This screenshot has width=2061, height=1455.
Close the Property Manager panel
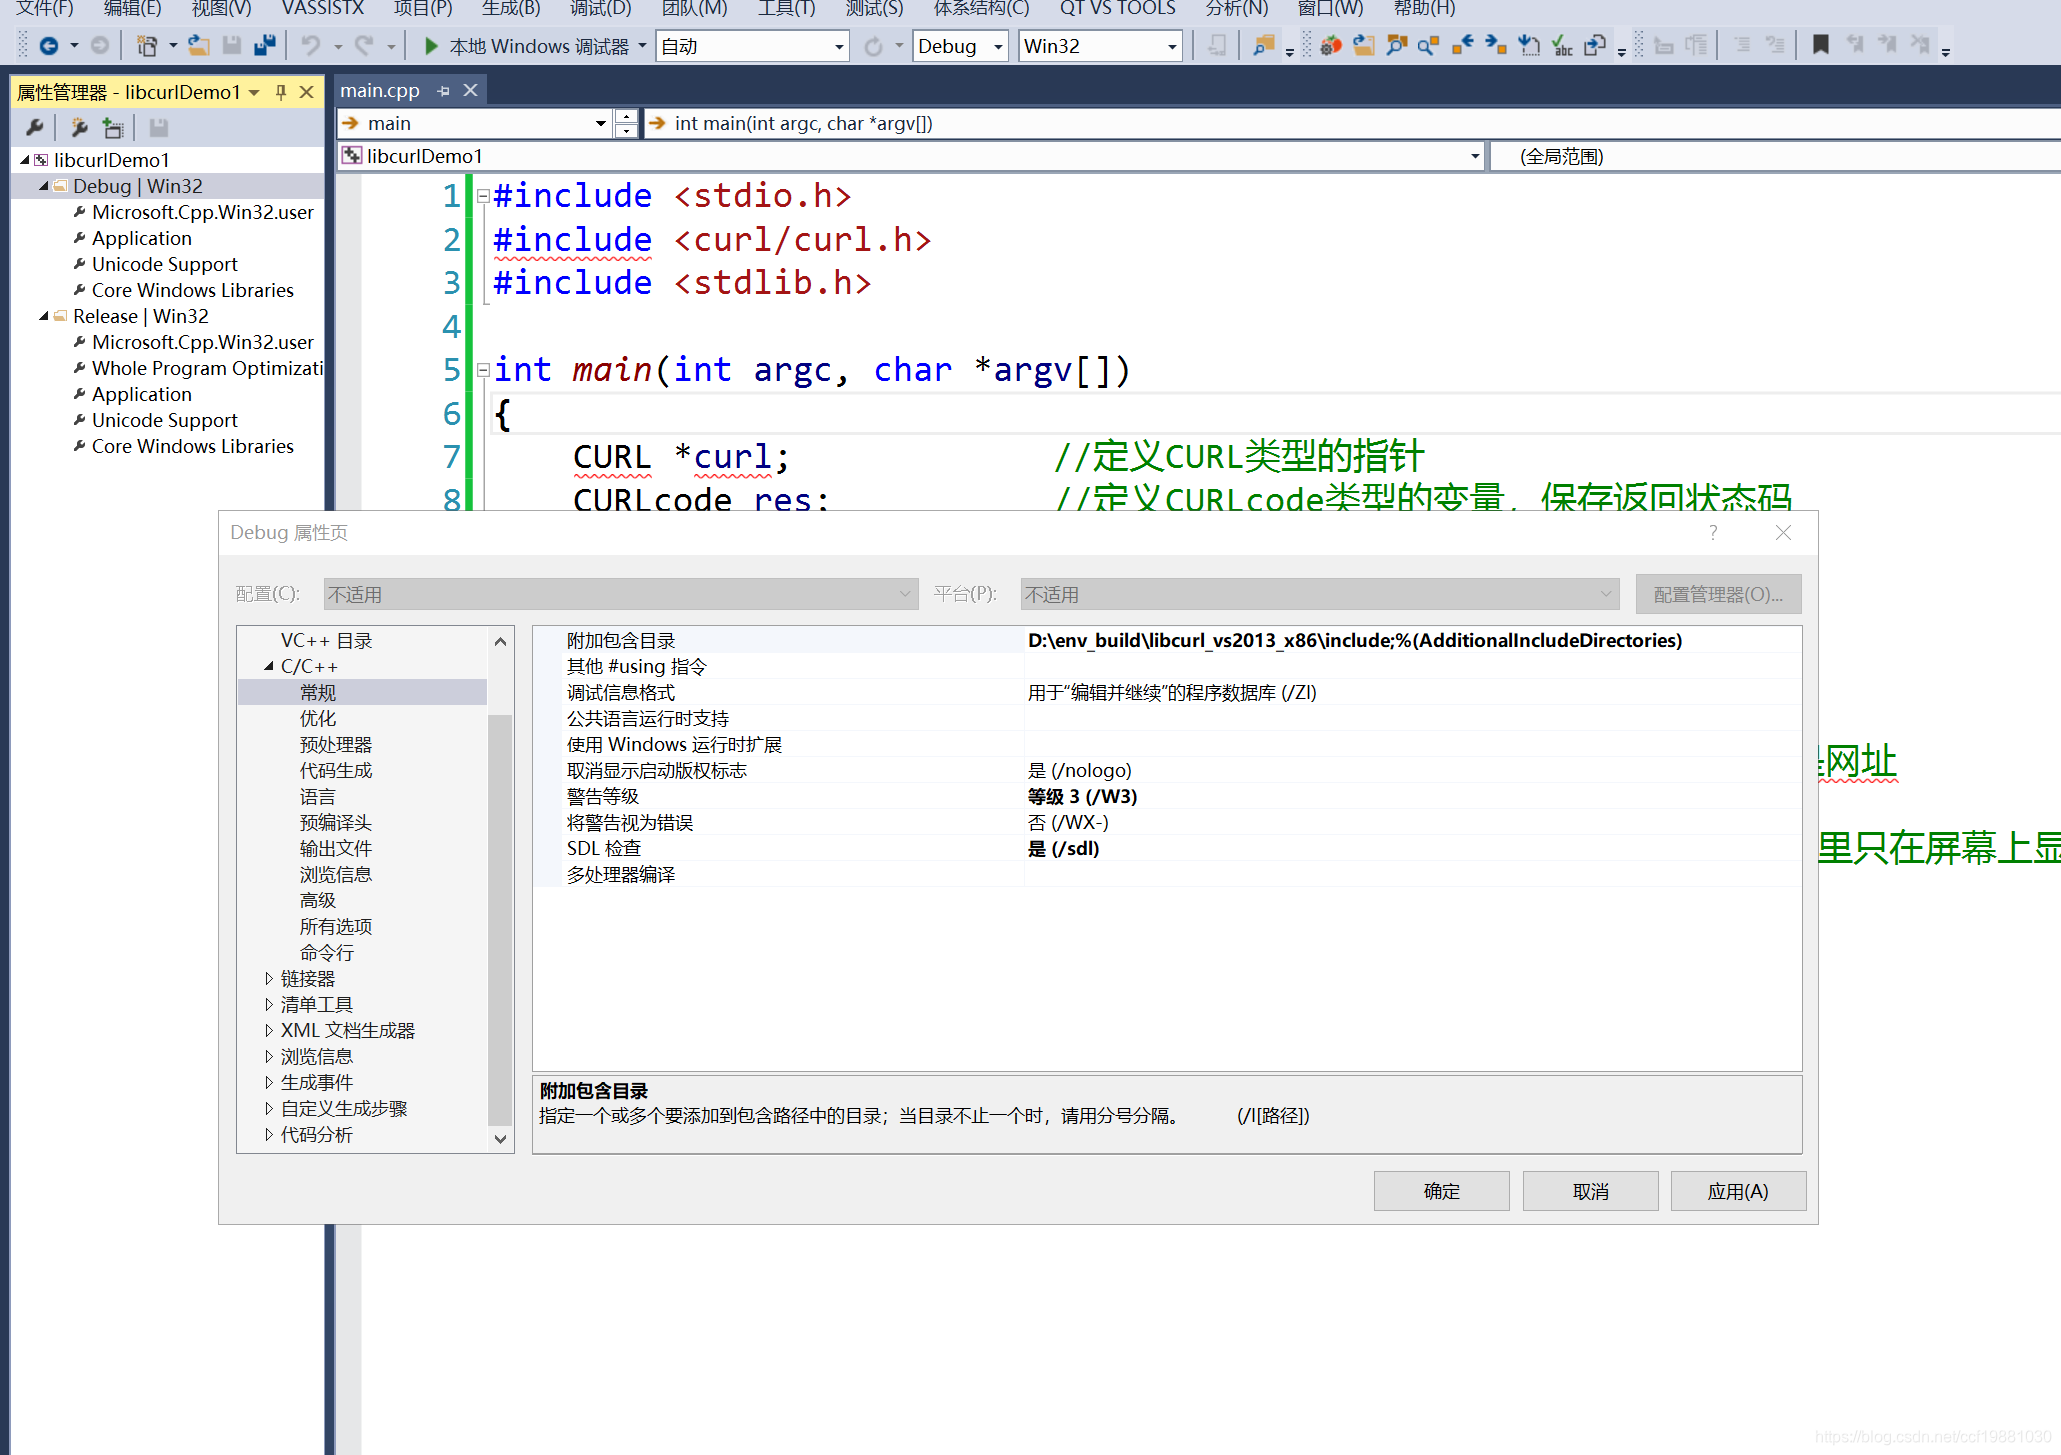[x=307, y=92]
